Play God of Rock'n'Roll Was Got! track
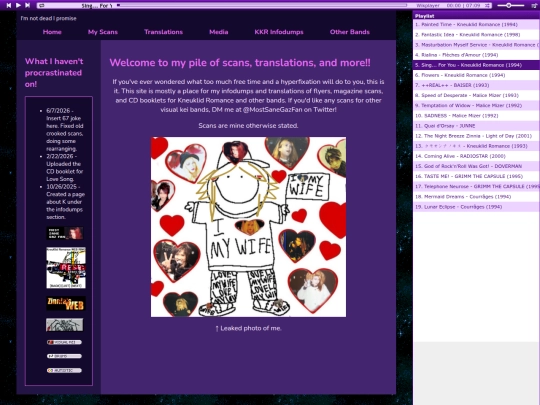540x405 pixels. coord(476,166)
